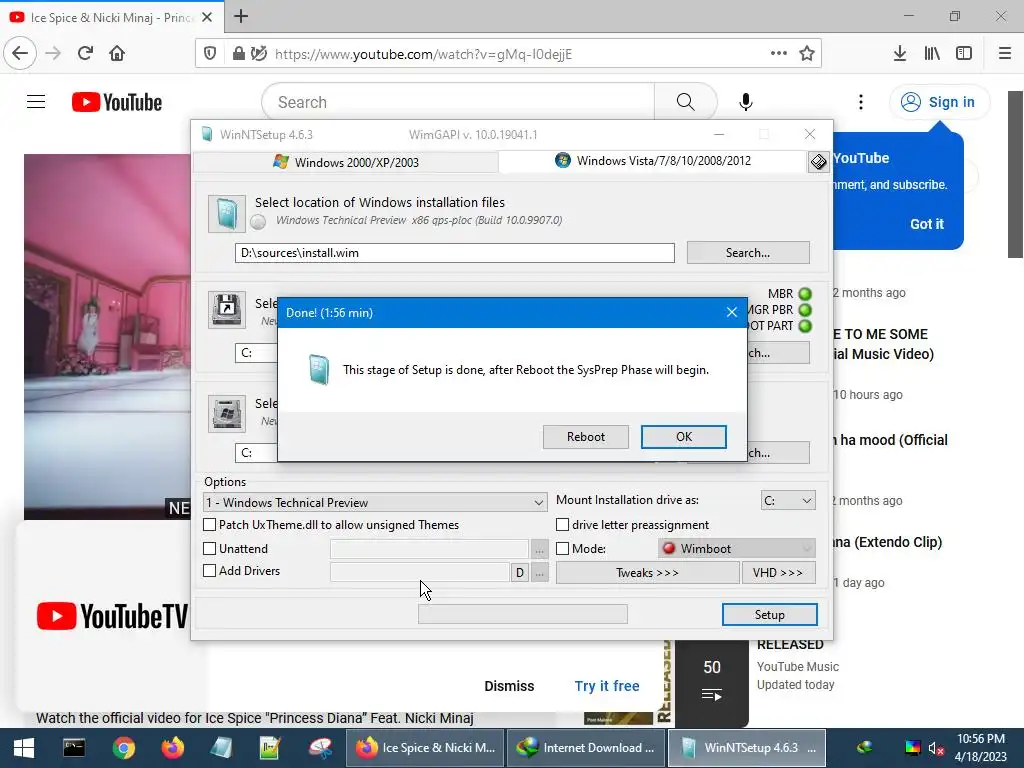Open the Firefox downloads arrow icon
Image resolution: width=1024 pixels, height=768 pixels.
pos(900,53)
